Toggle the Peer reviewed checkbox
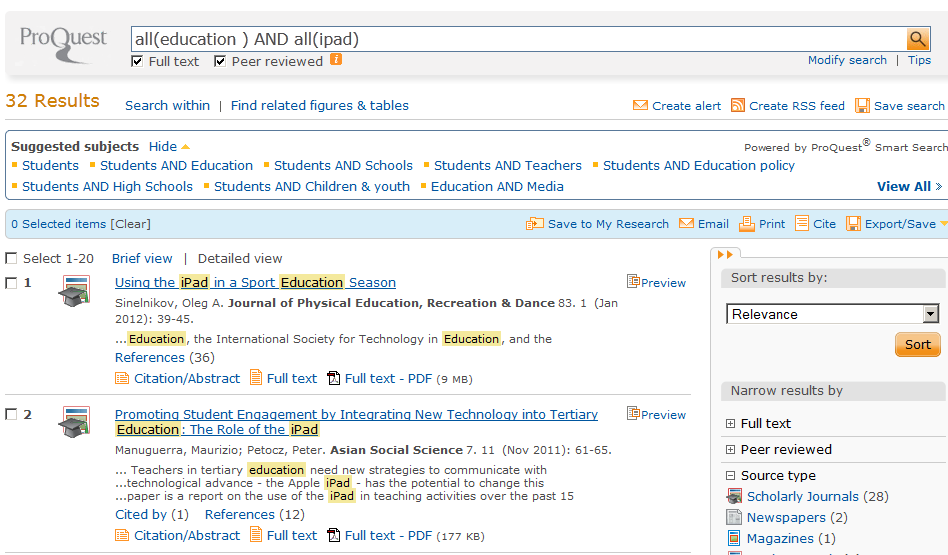The image size is (948, 555). tap(220, 61)
